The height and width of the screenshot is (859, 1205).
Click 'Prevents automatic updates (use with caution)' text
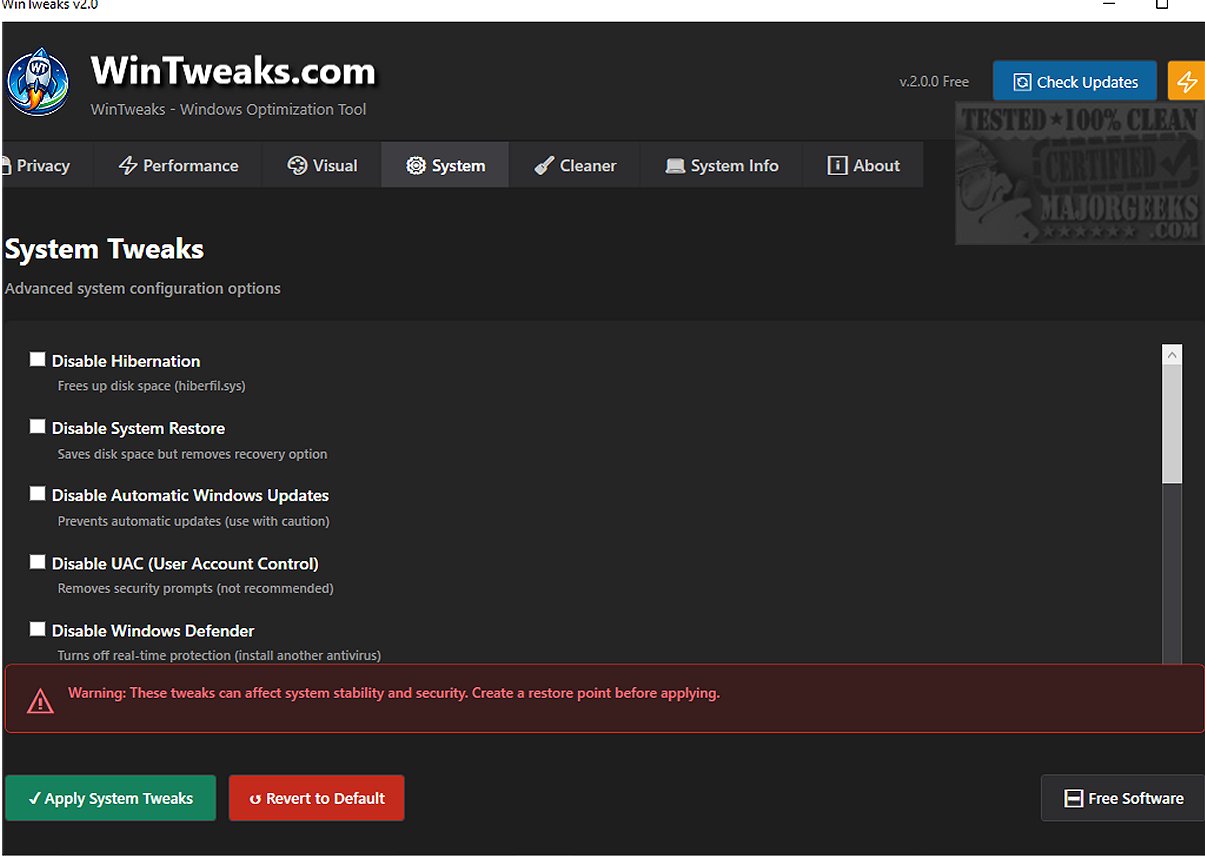click(194, 521)
